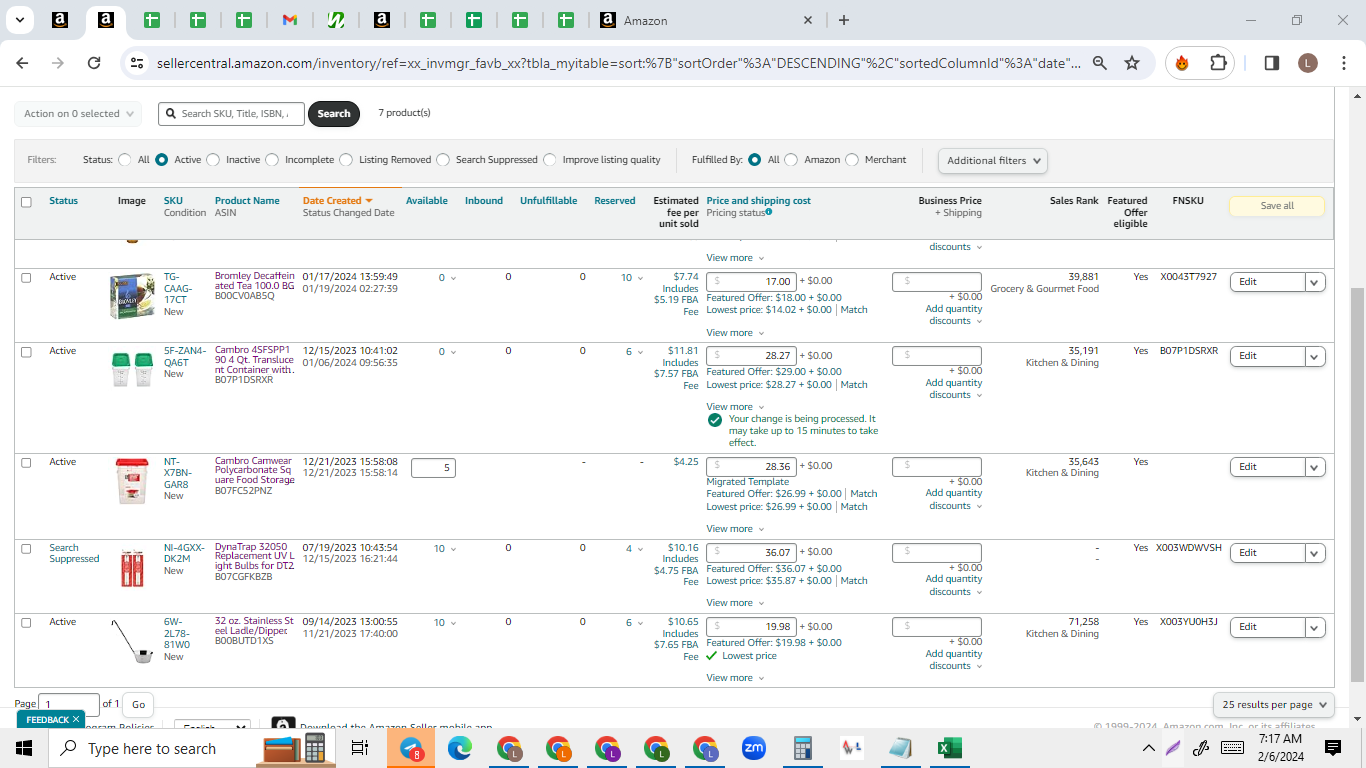The width and height of the screenshot is (1366, 768).
Task: Click the Pricing status info icon
Action: click(x=768, y=212)
